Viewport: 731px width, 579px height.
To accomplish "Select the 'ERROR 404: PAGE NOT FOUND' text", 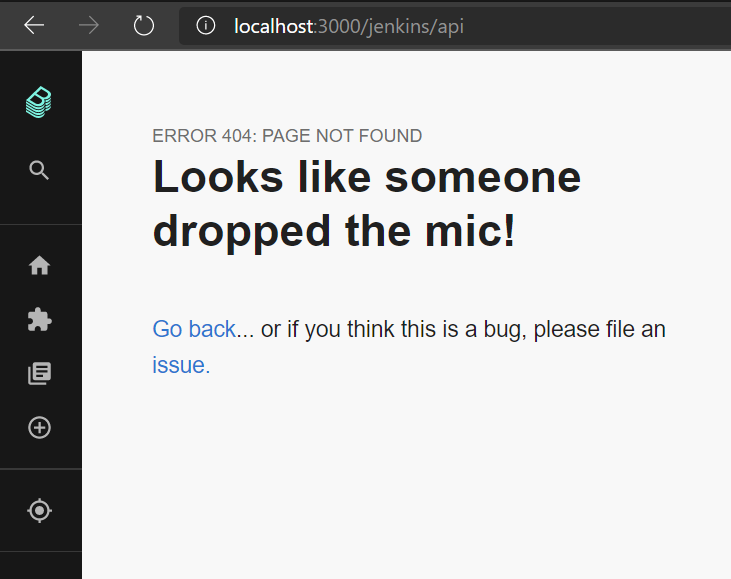I will pyautogui.click(x=287, y=136).
